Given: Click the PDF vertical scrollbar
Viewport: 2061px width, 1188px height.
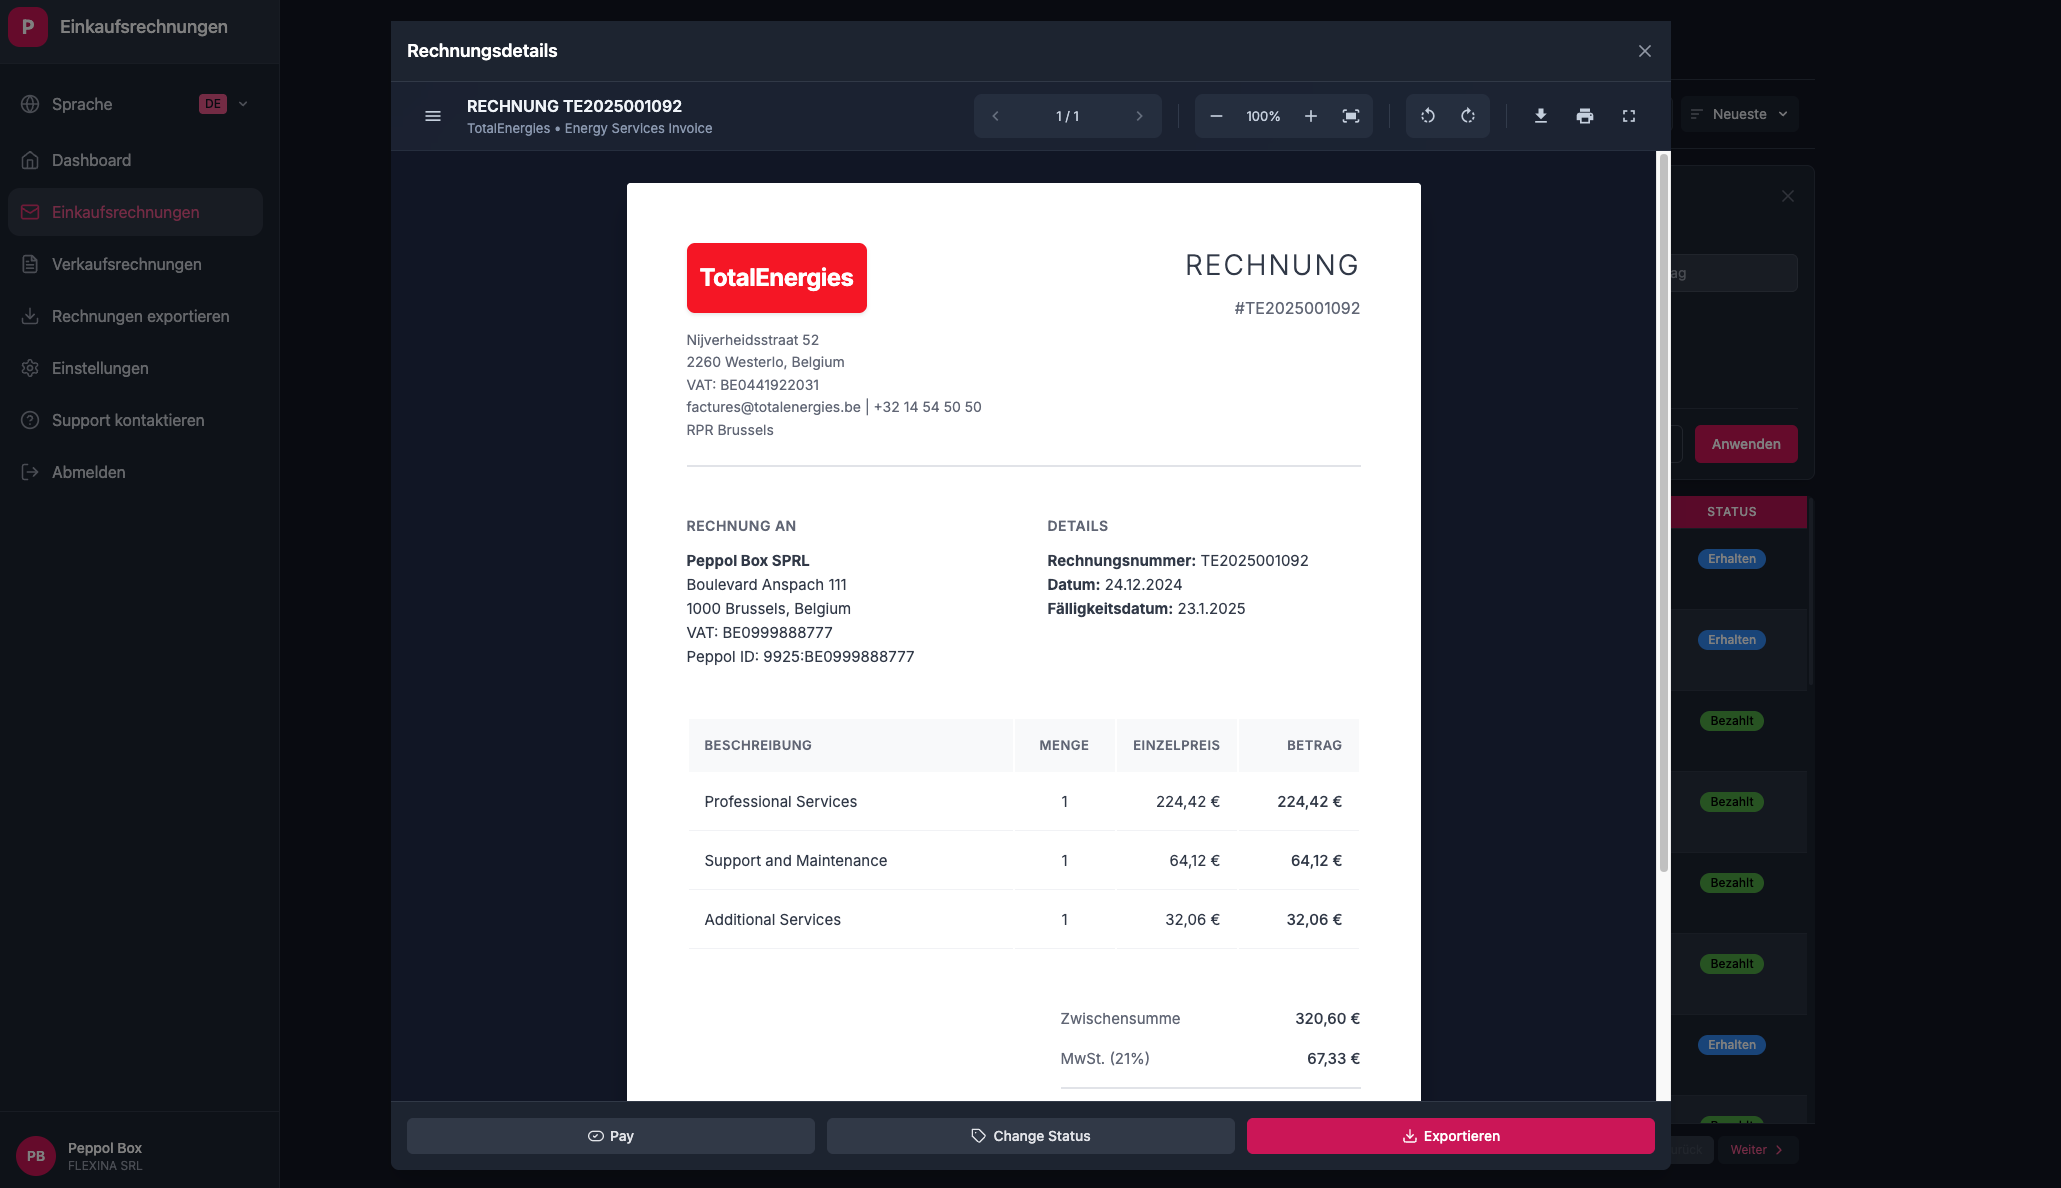Looking at the screenshot, I should pyautogui.click(x=1664, y=512).
